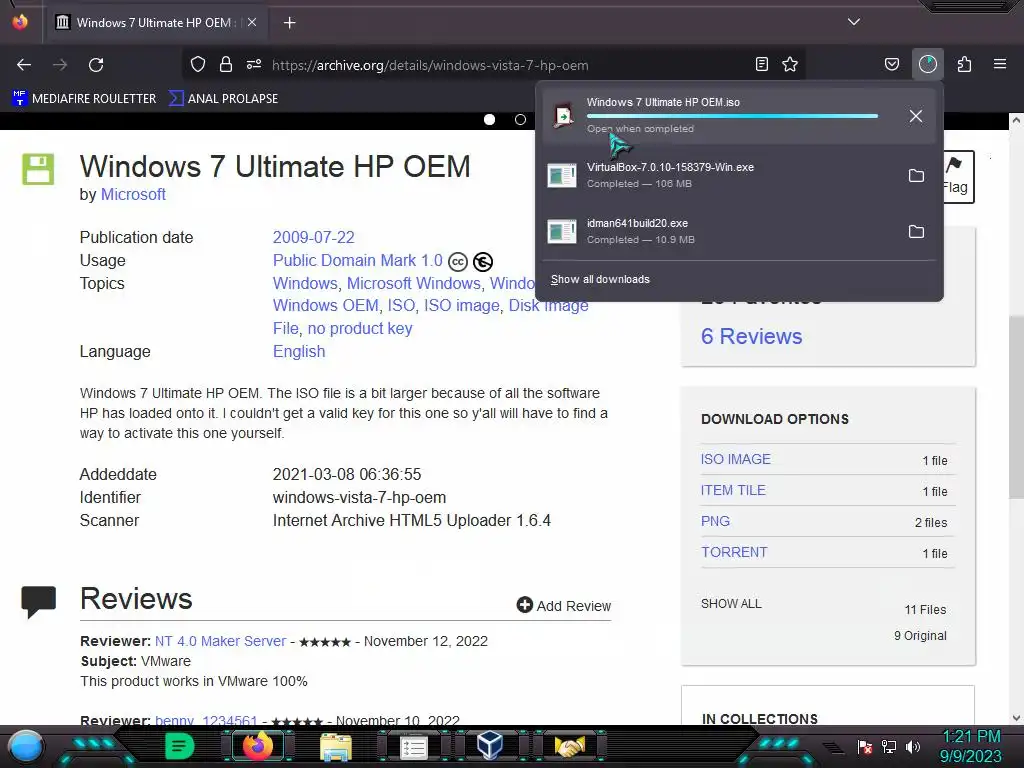Open idman641build20.exe download
Image resolution: width=1024 pixels, height=768 pixels.
718,231
